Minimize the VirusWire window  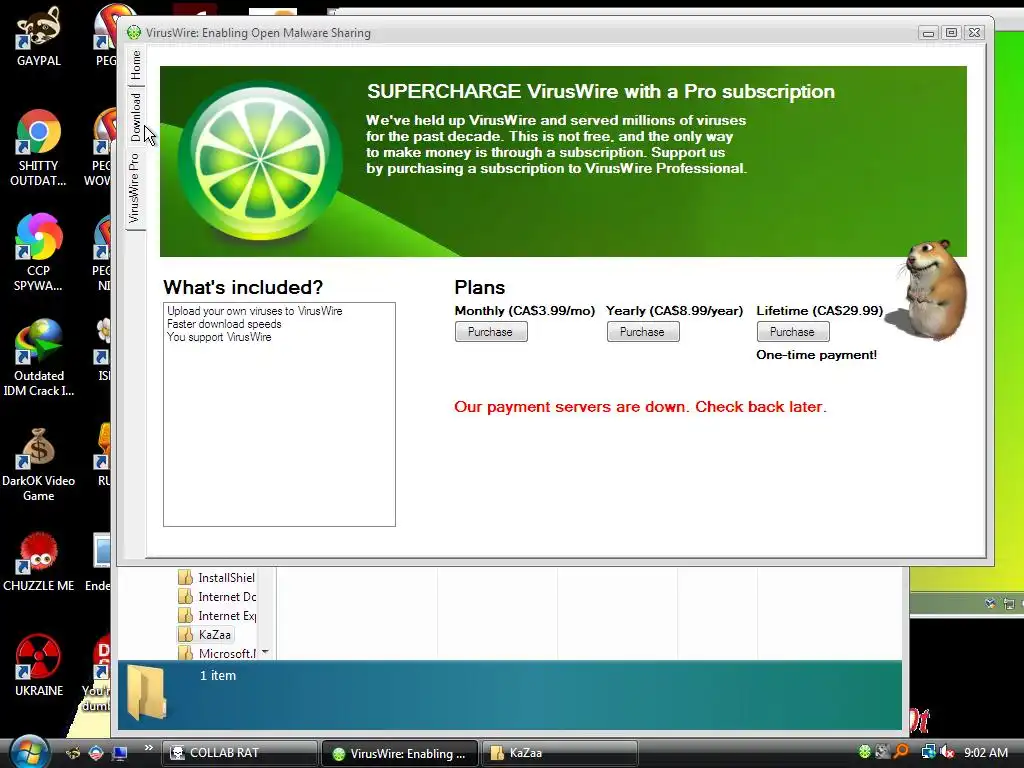928,32
